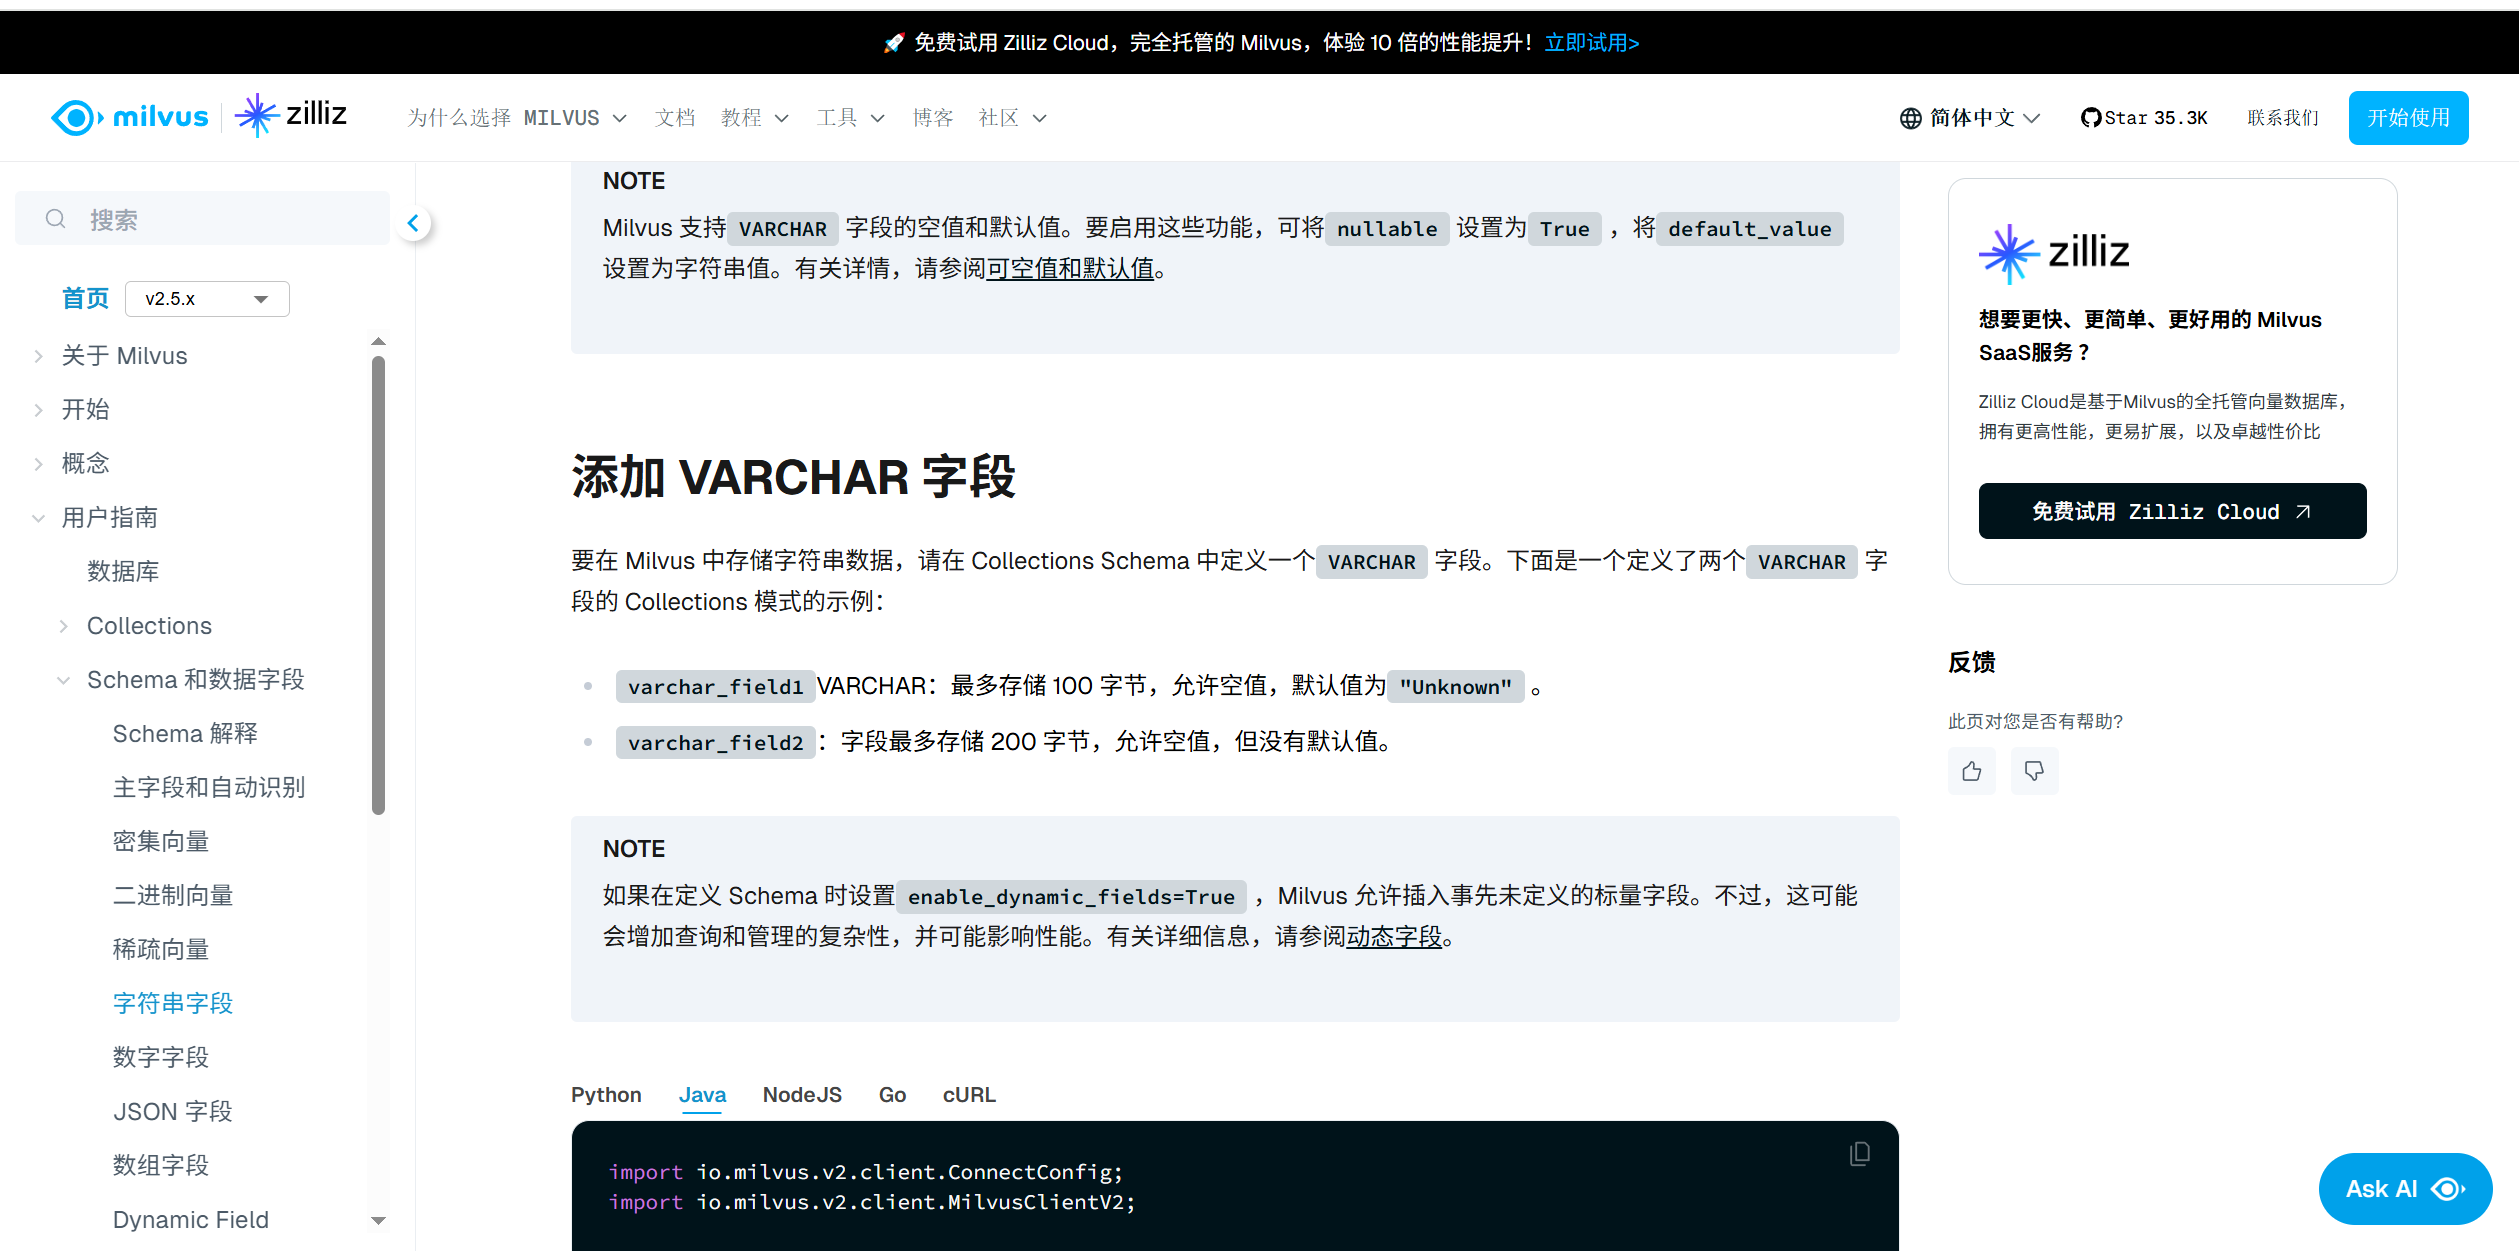2519x1251 pixels.
Task: Click the 开始使用 button
Action: [x=2407, y=117]
